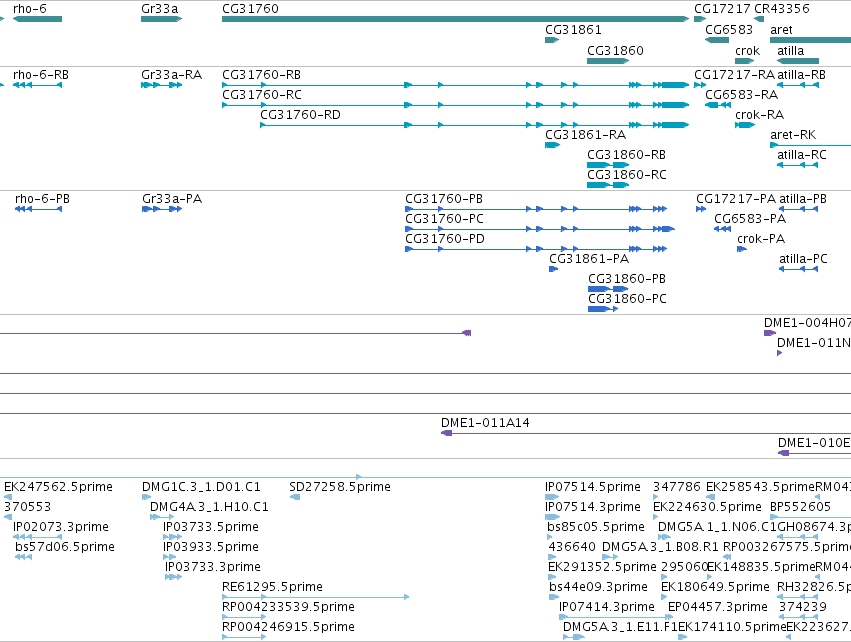Click the RP004246915.5prime EST label
Screen dimensions: 851x642
(288, 628)
